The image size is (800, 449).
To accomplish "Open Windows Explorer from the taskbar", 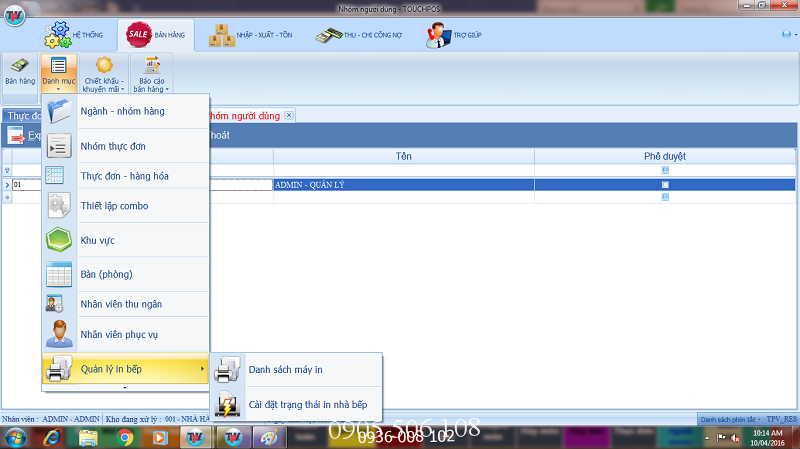I will [88, 438].
